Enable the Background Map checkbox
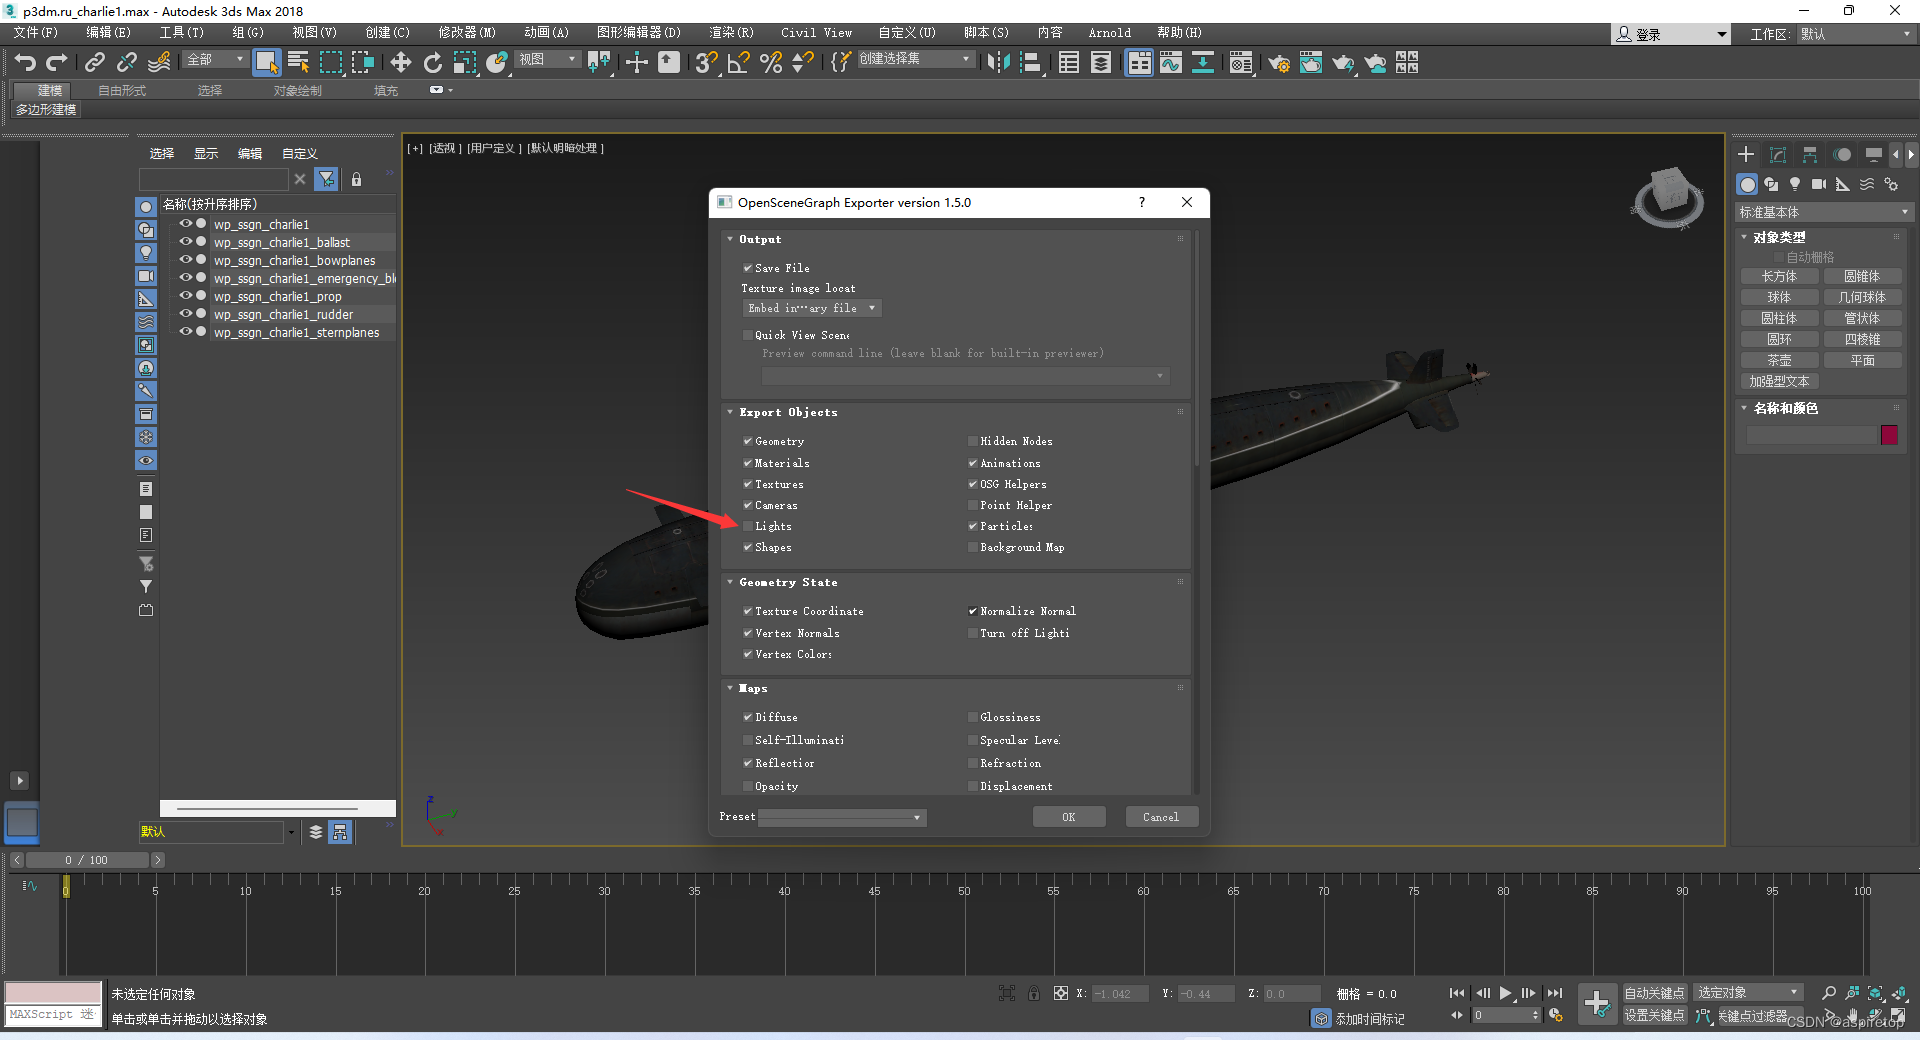1920x1040 pixels. pyautogui.click(x=972, y=547)
